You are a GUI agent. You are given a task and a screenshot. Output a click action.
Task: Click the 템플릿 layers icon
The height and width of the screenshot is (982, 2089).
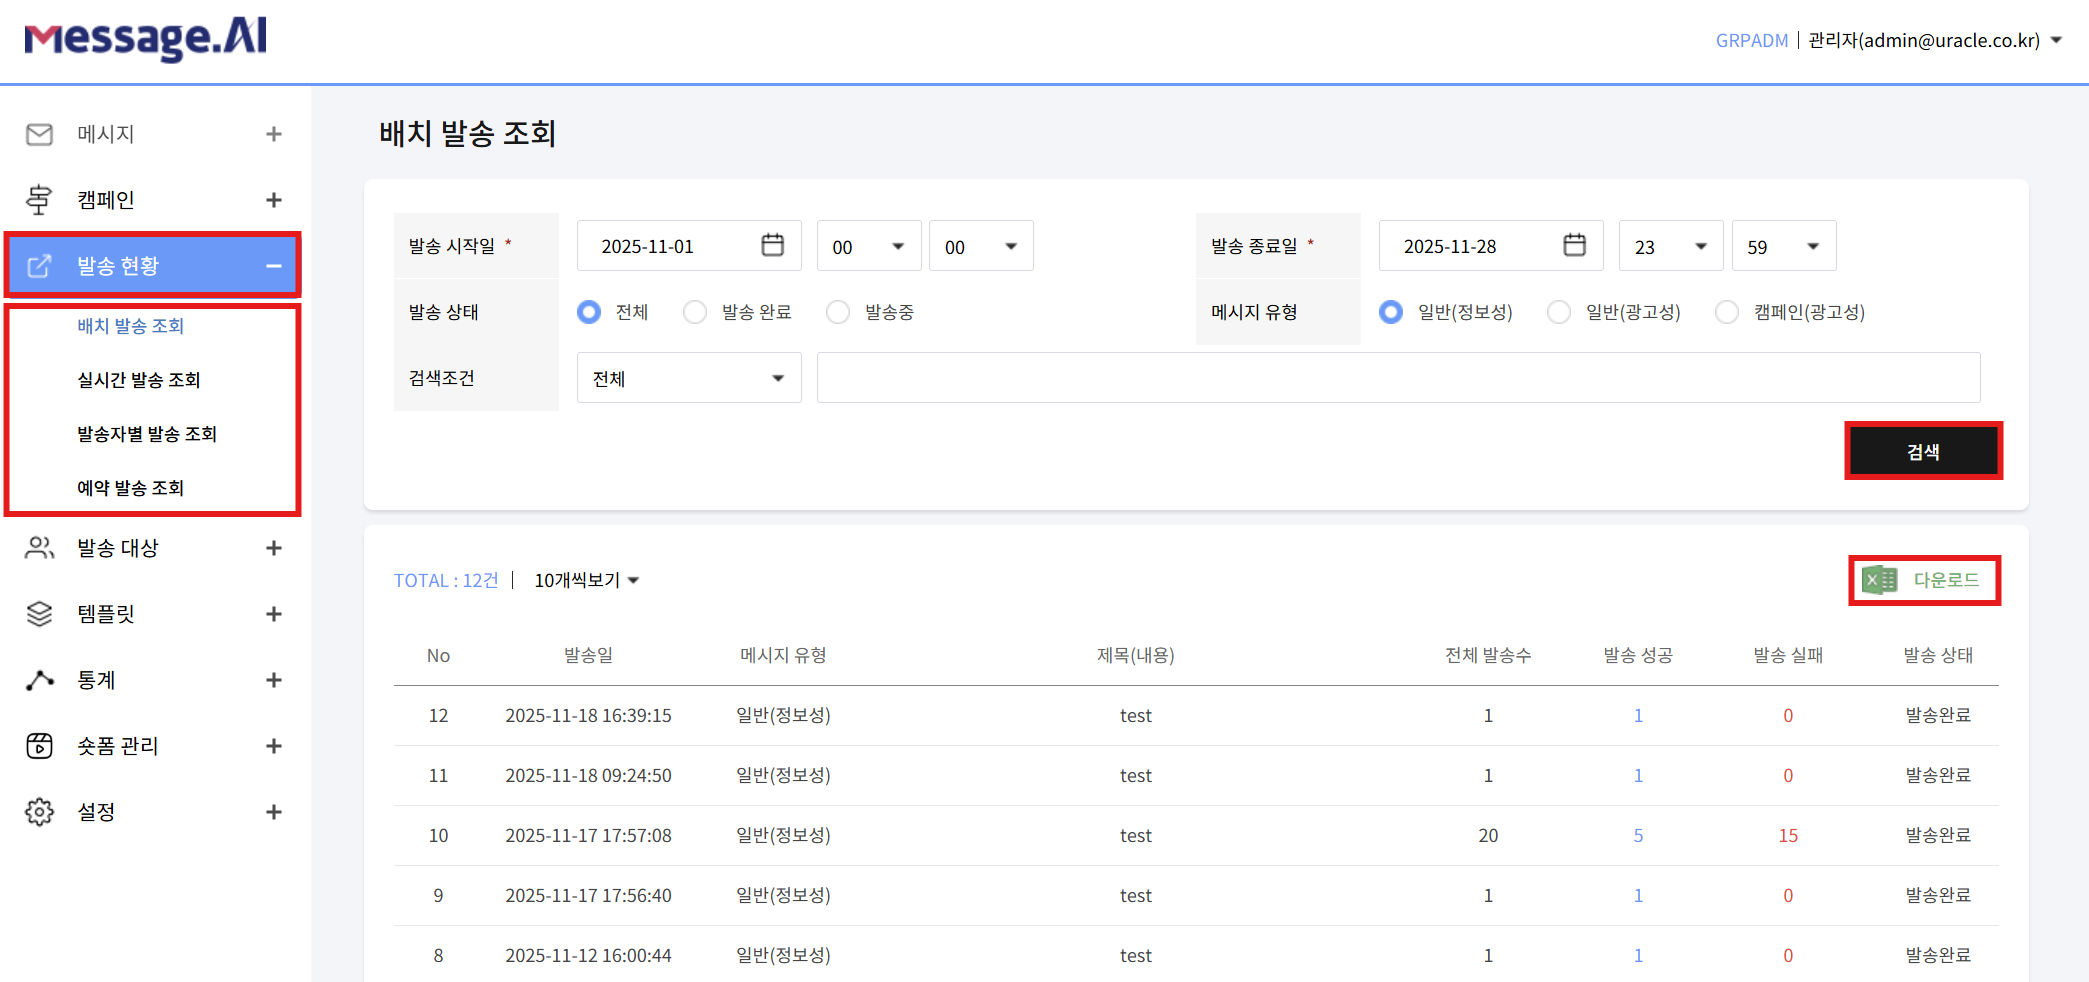click(x=39, y=613)
